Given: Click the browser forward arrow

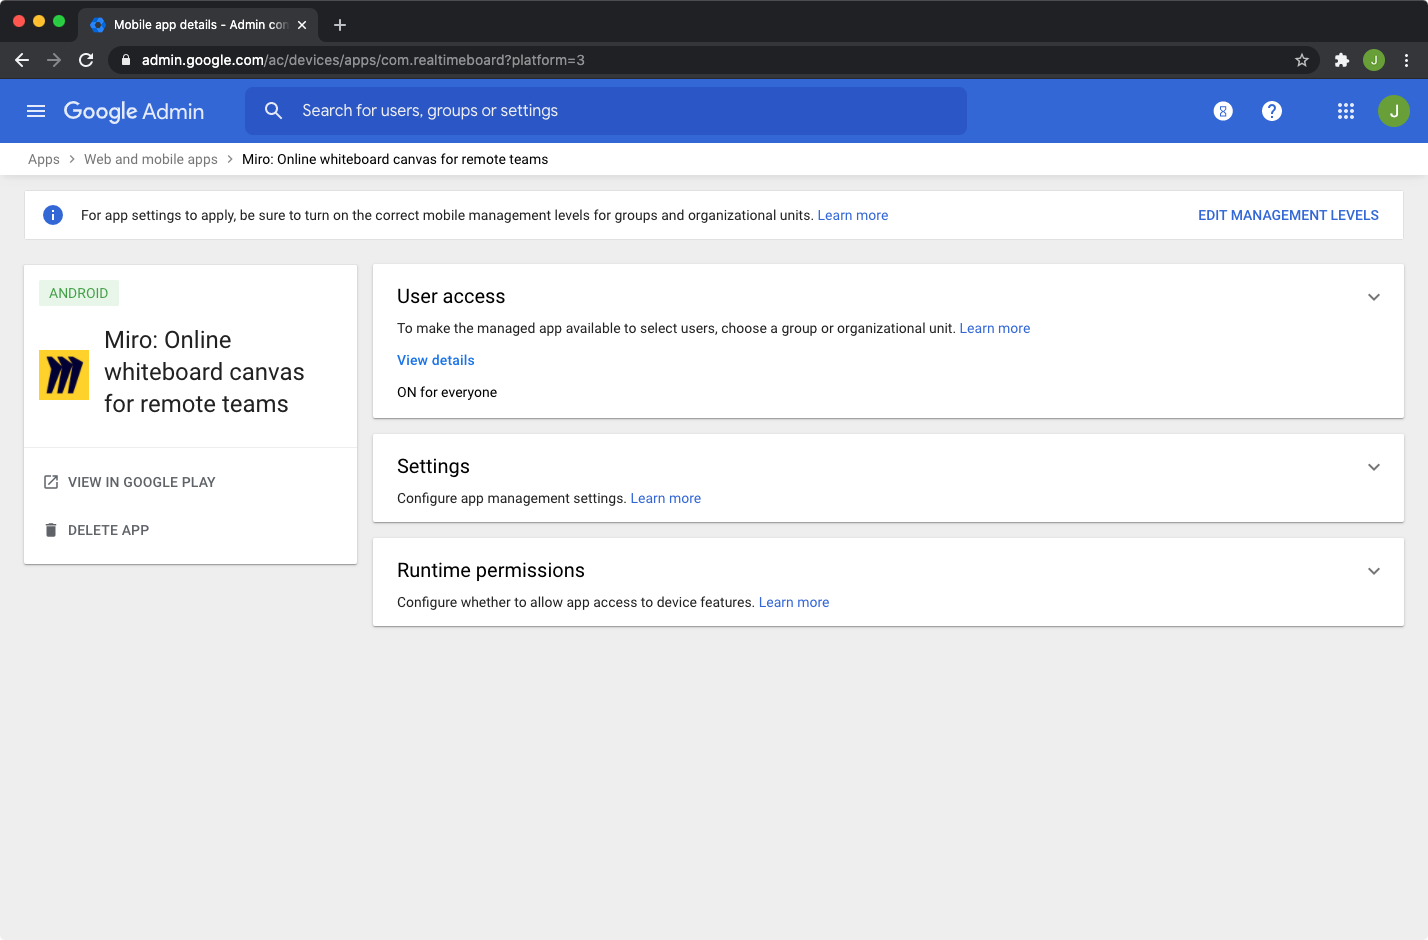Looking at the screenshot, I should pyautogui.click(x=54, y=60).
